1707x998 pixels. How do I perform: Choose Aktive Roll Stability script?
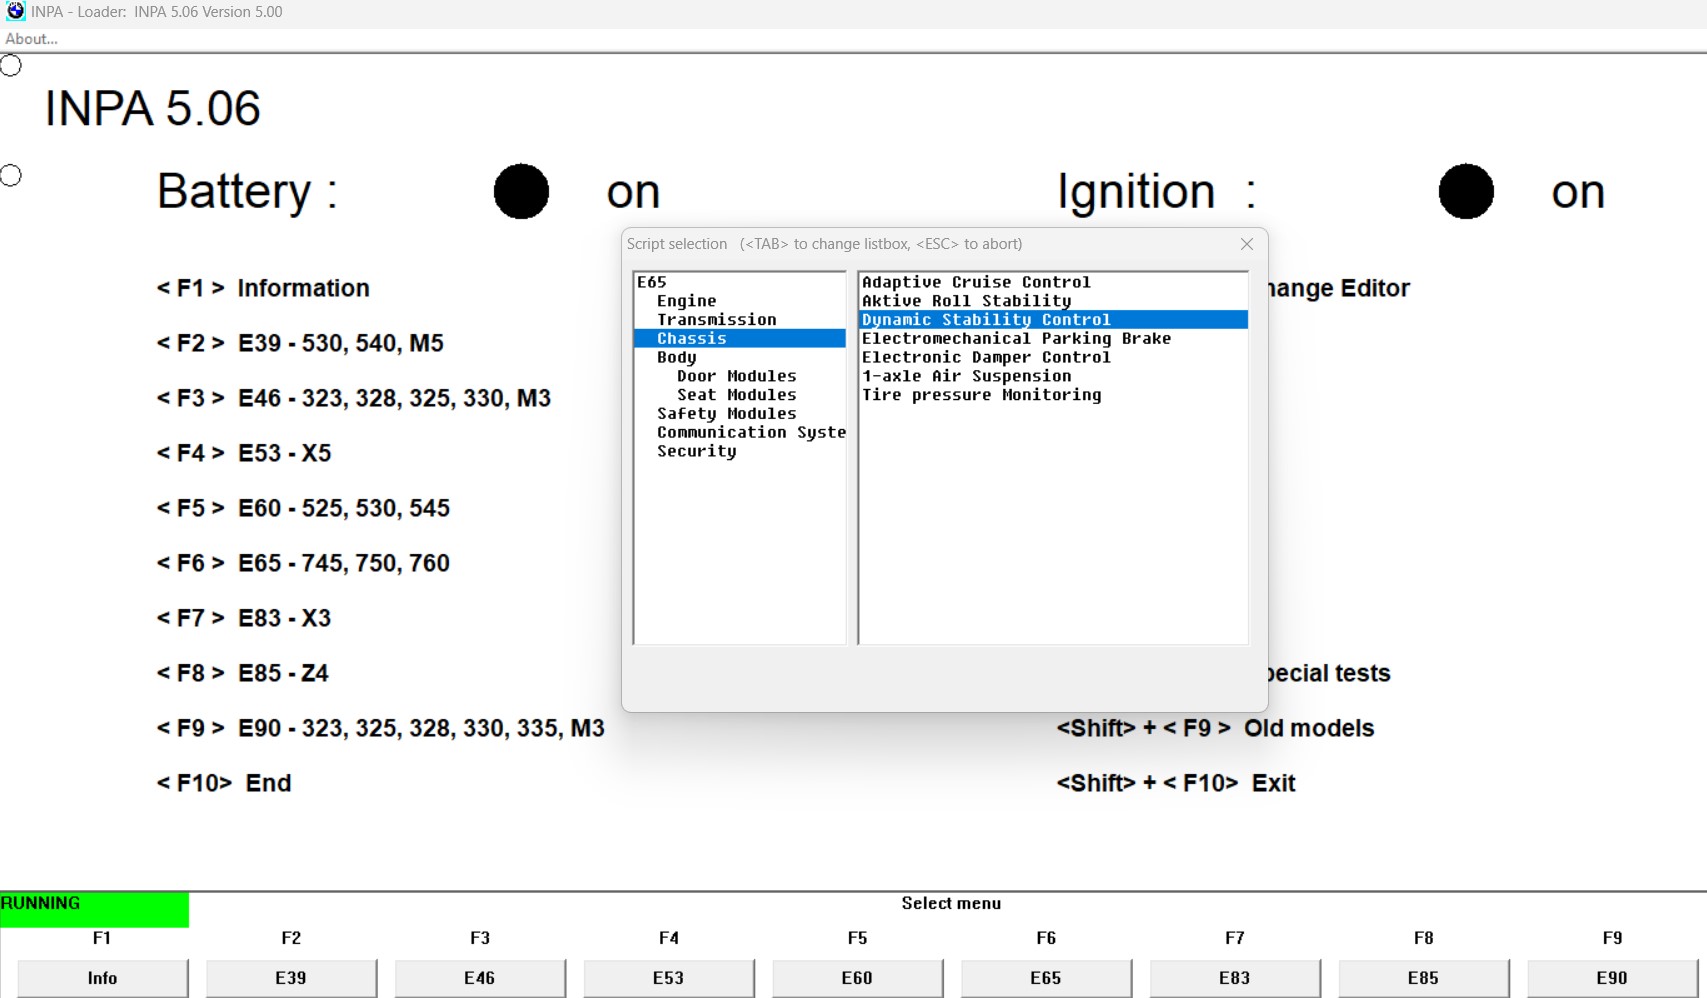[x=966, y=301]
